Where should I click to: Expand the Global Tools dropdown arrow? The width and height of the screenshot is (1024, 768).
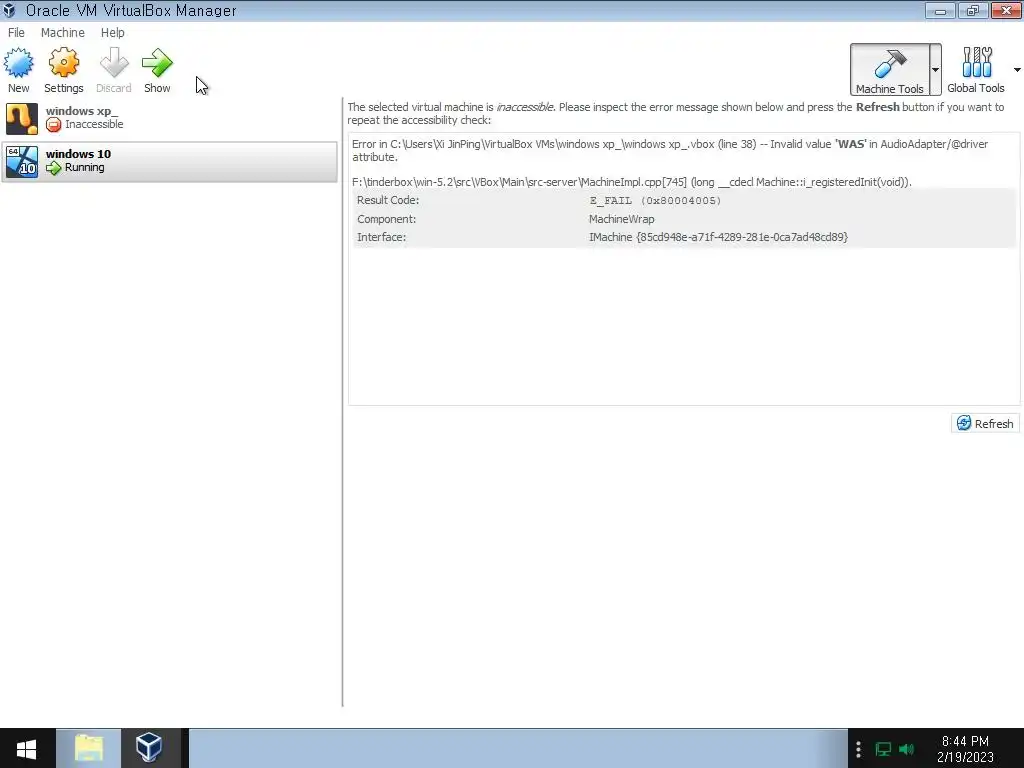(x=1017, y=70)
